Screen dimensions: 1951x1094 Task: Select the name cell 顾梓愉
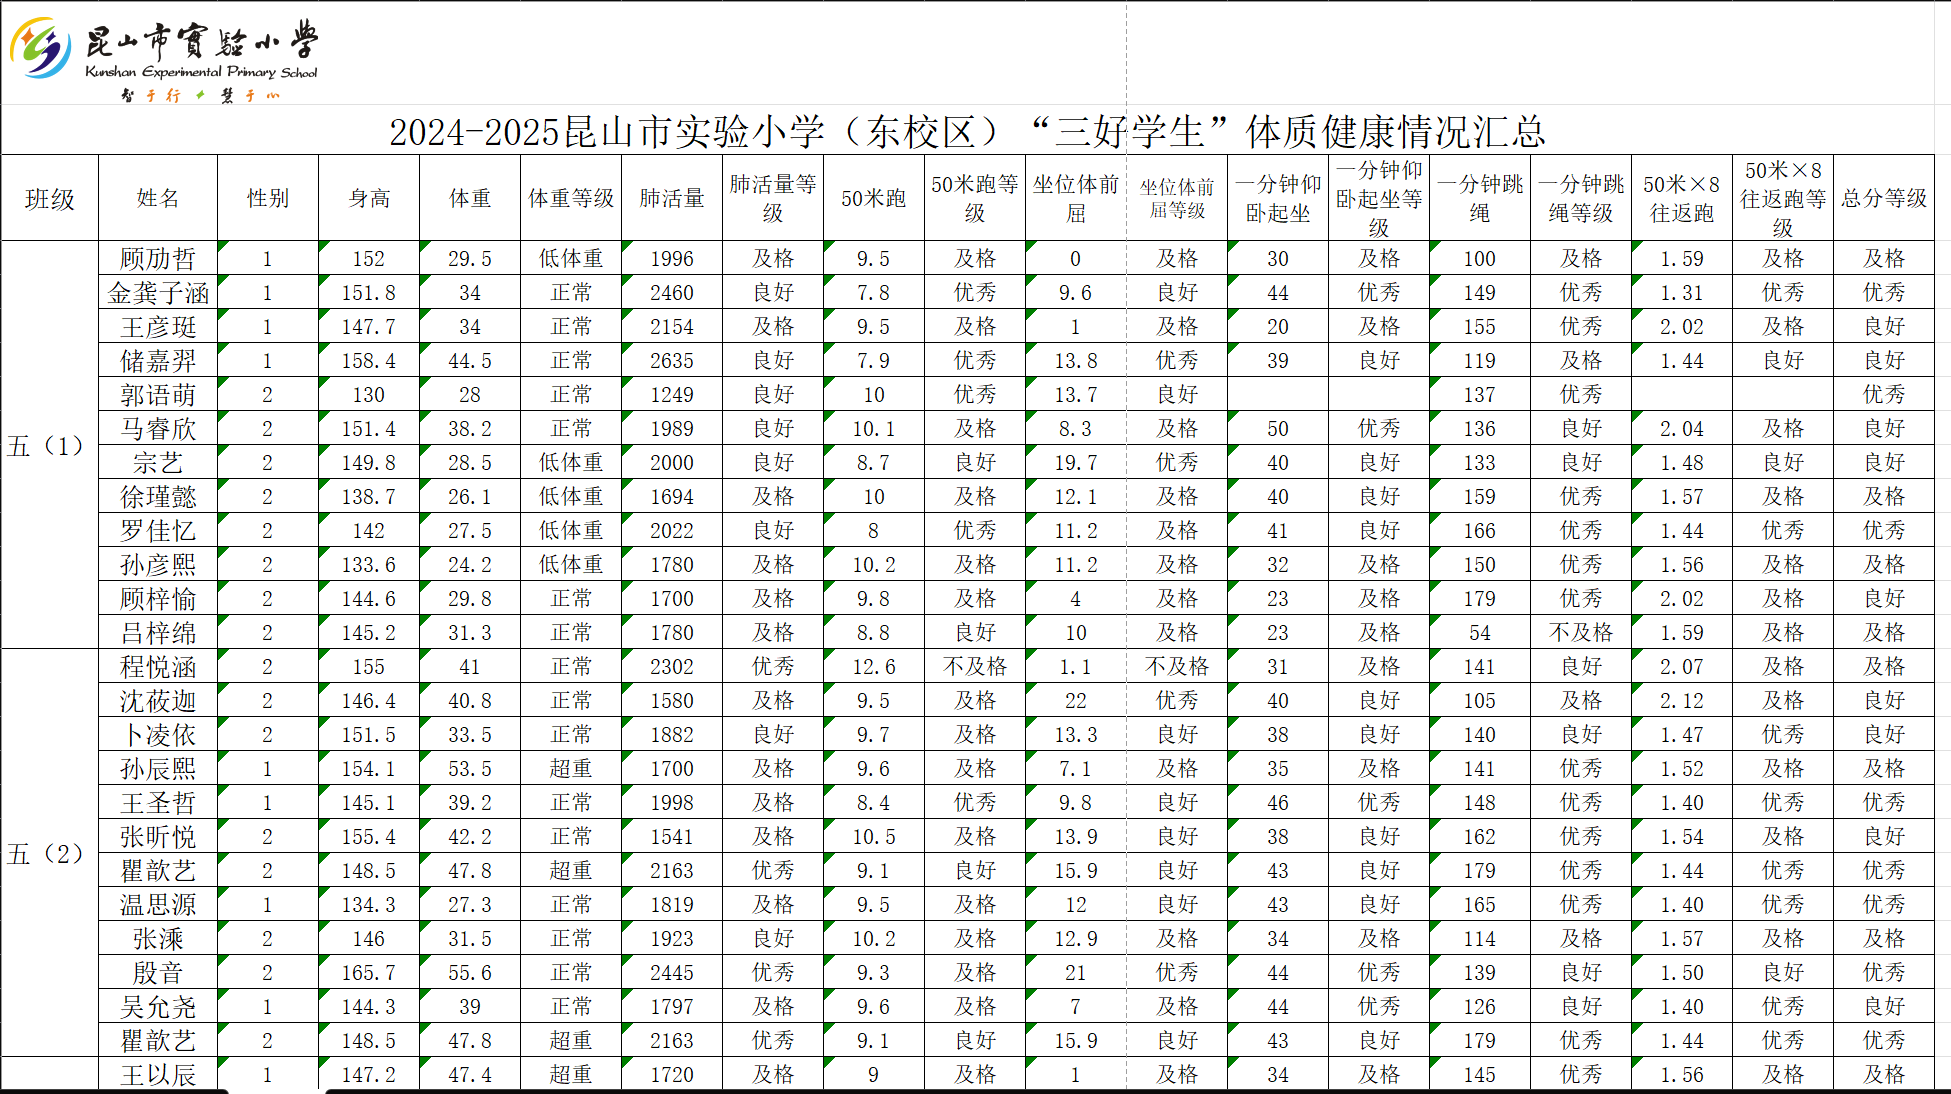click(158, 599)
